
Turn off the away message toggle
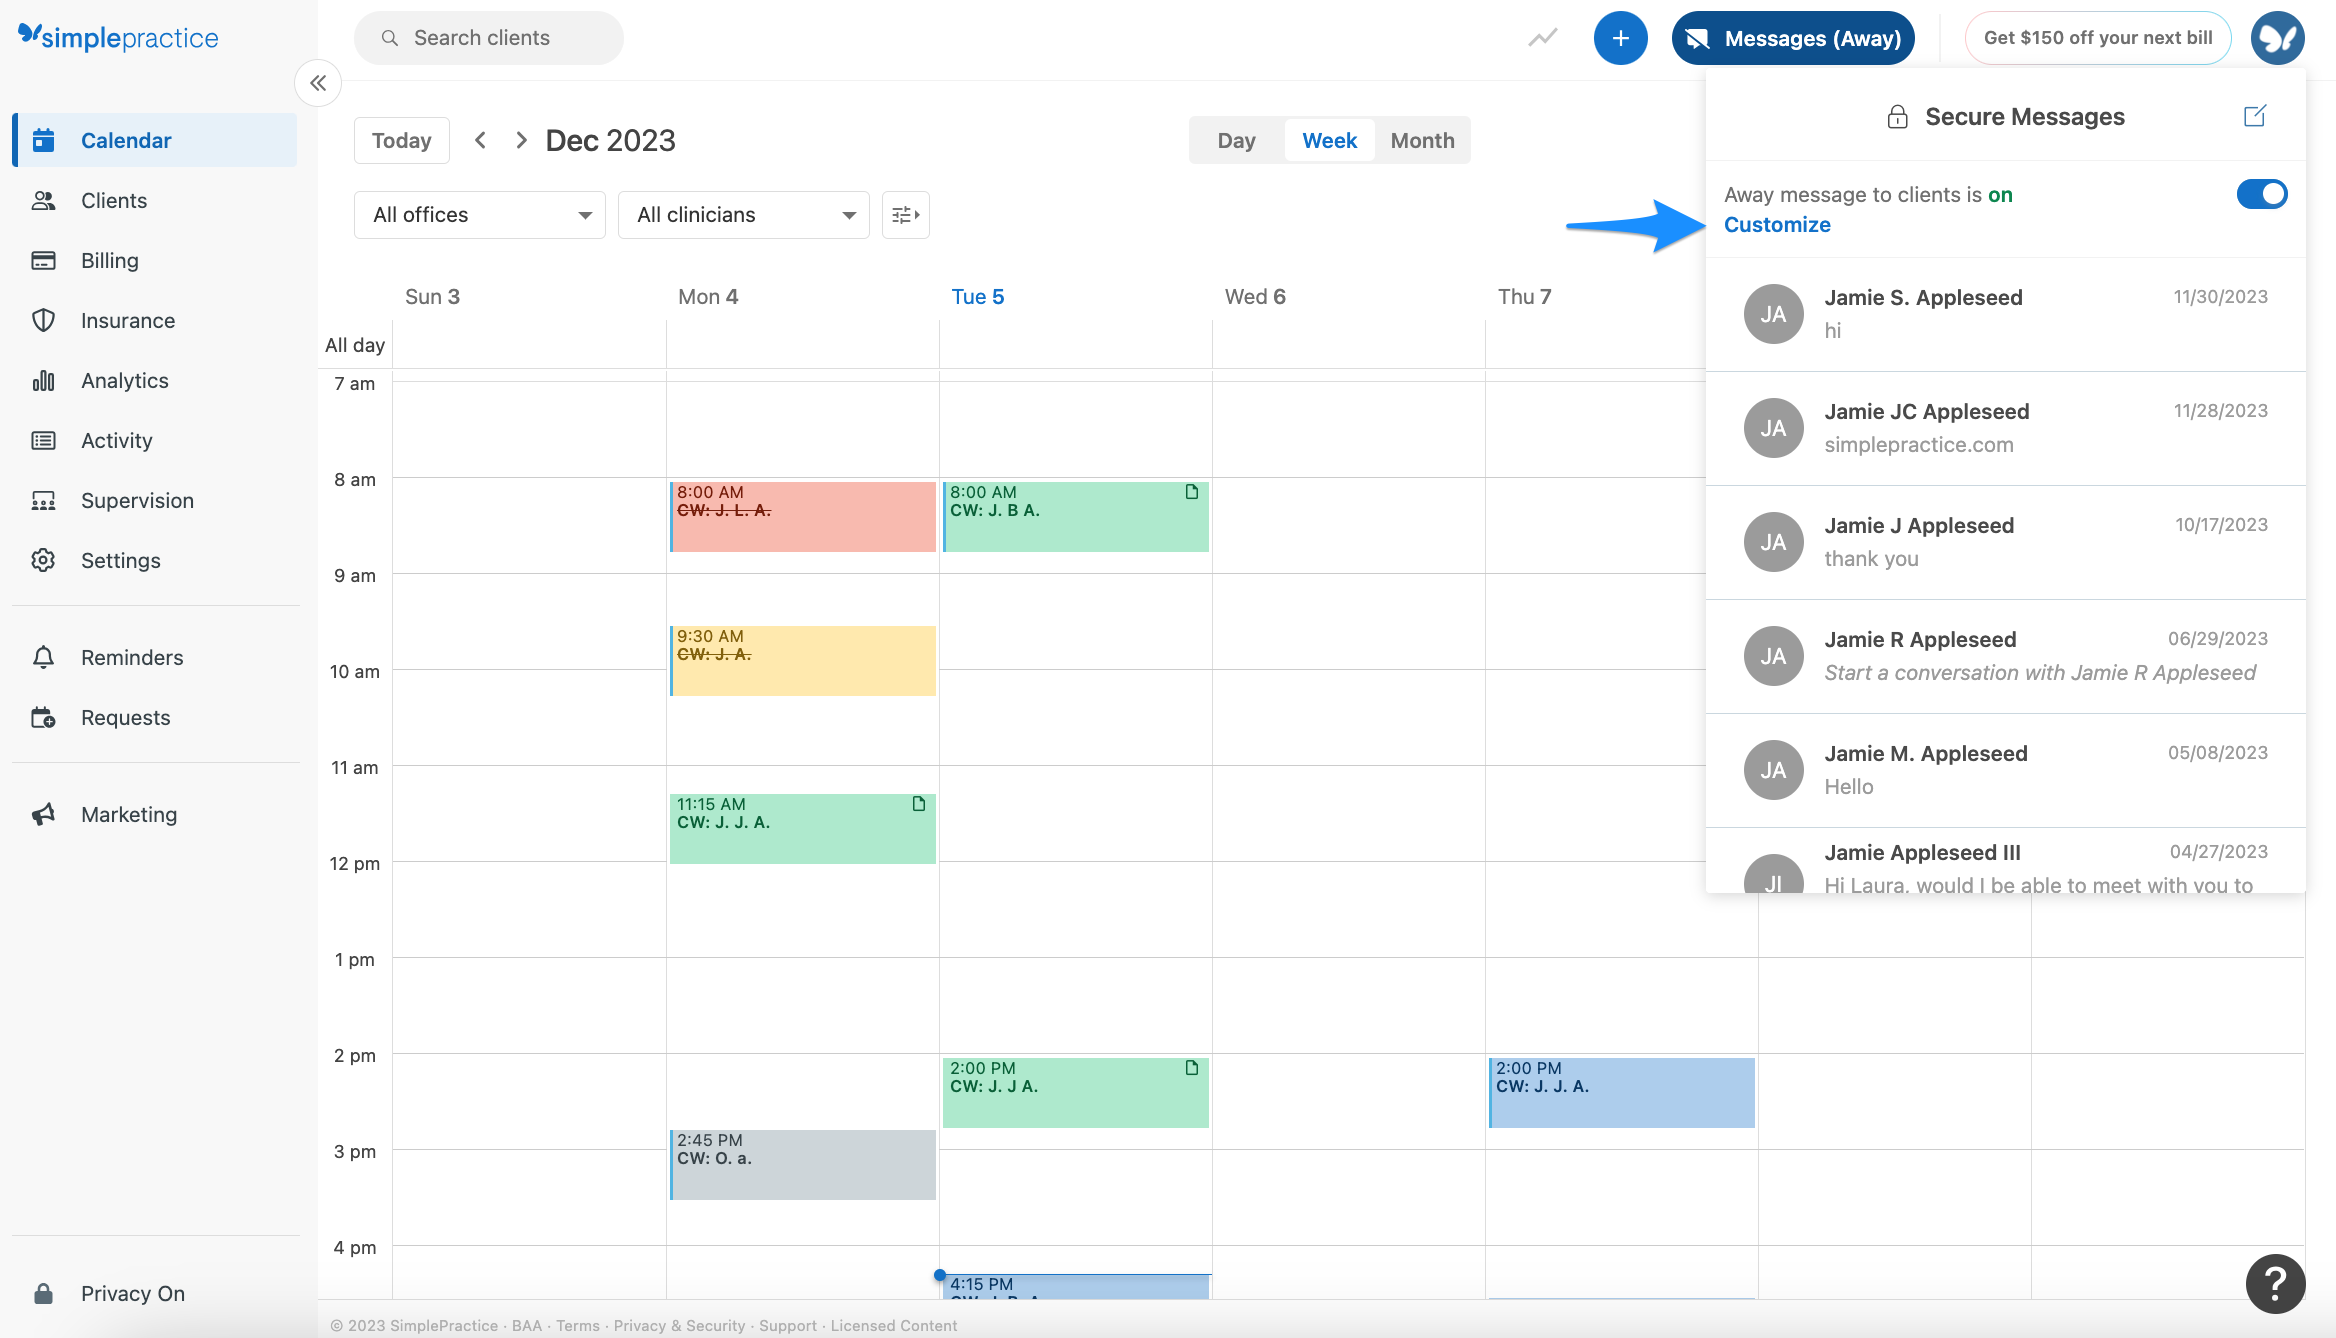tap(2261, 194)
